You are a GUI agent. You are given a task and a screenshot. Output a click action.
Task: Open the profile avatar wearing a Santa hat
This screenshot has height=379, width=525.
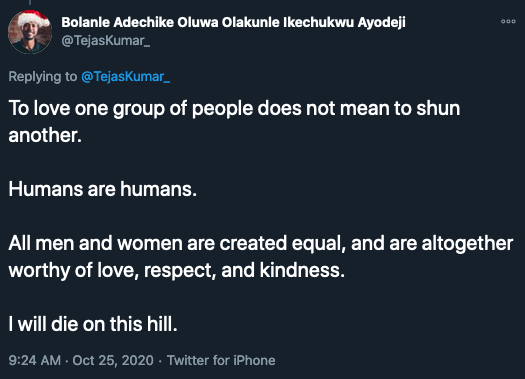[x=30, y=32]
